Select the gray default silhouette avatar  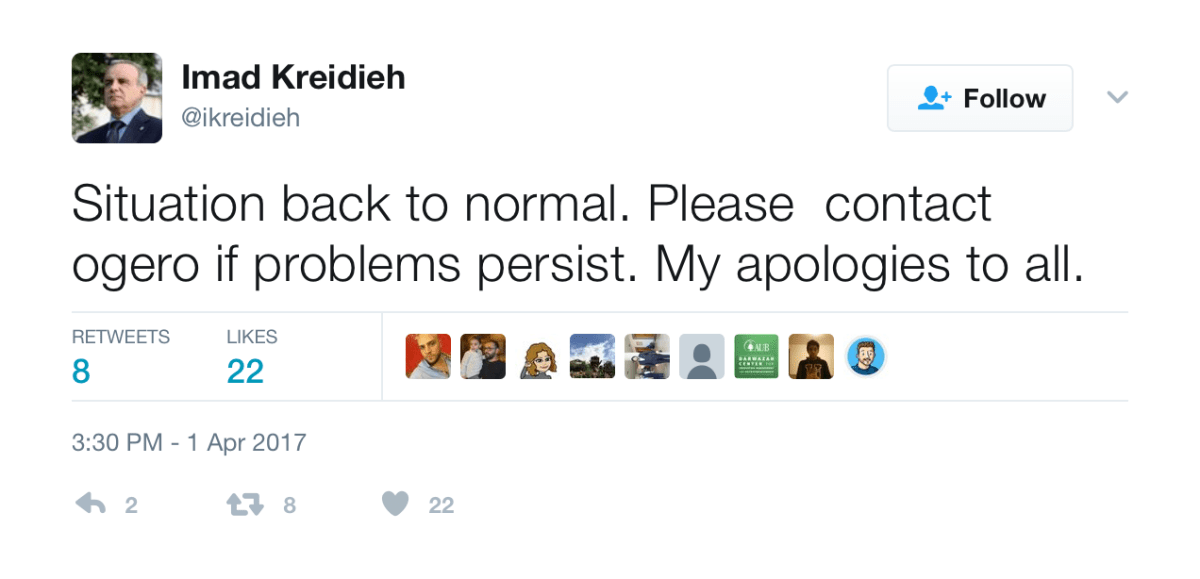pos(701,356)
